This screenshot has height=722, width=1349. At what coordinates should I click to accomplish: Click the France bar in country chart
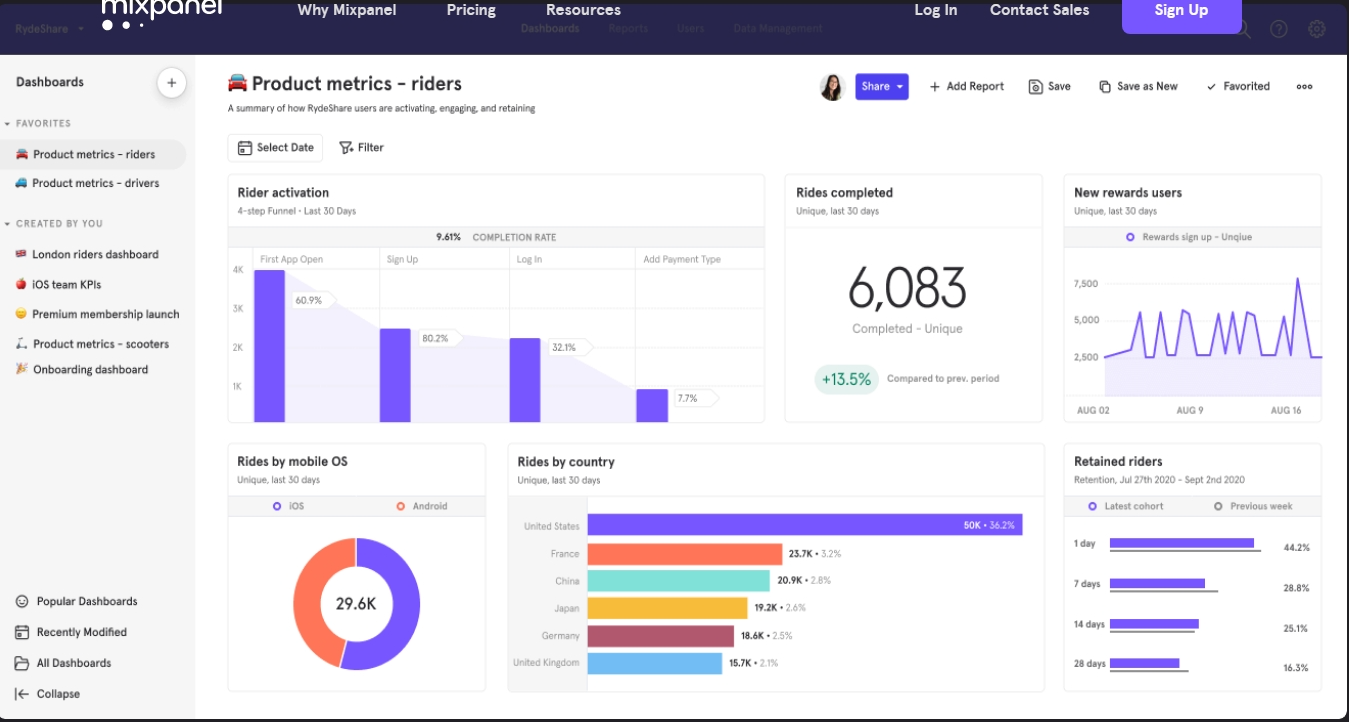pyautogui.click(x=685, y=554)
